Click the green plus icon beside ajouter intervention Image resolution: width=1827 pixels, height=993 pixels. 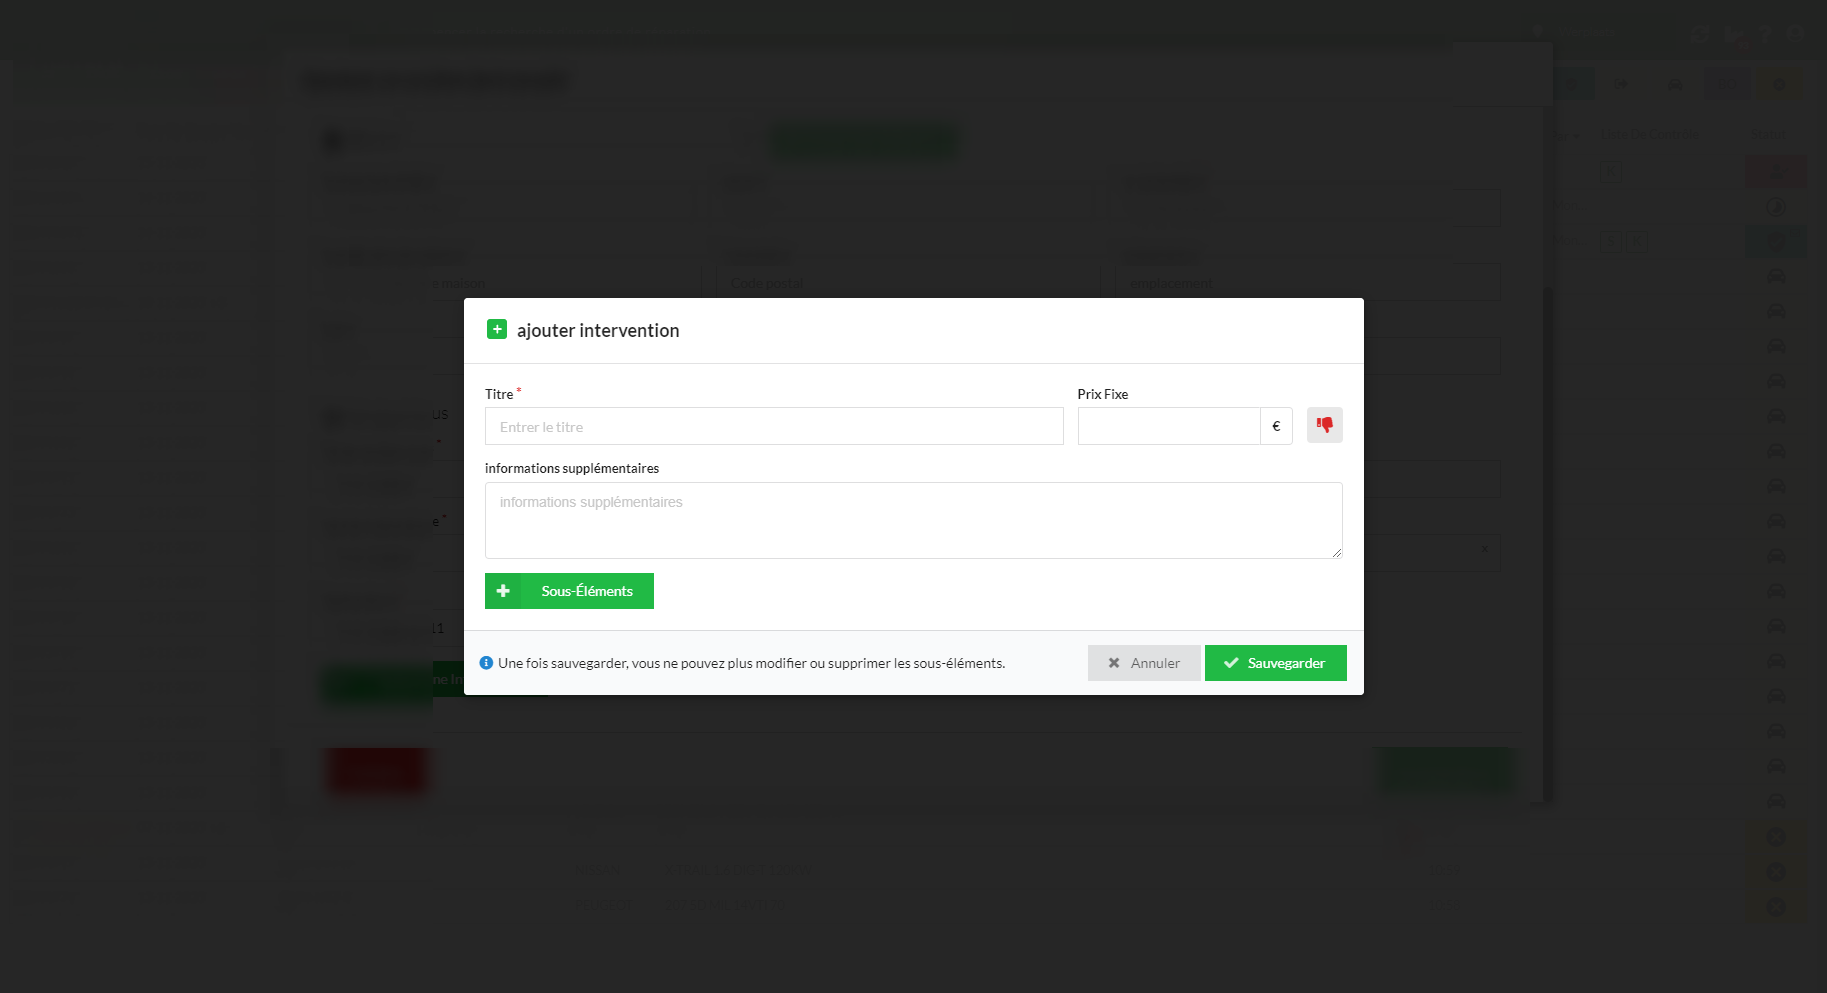click(x=497, y=329)
